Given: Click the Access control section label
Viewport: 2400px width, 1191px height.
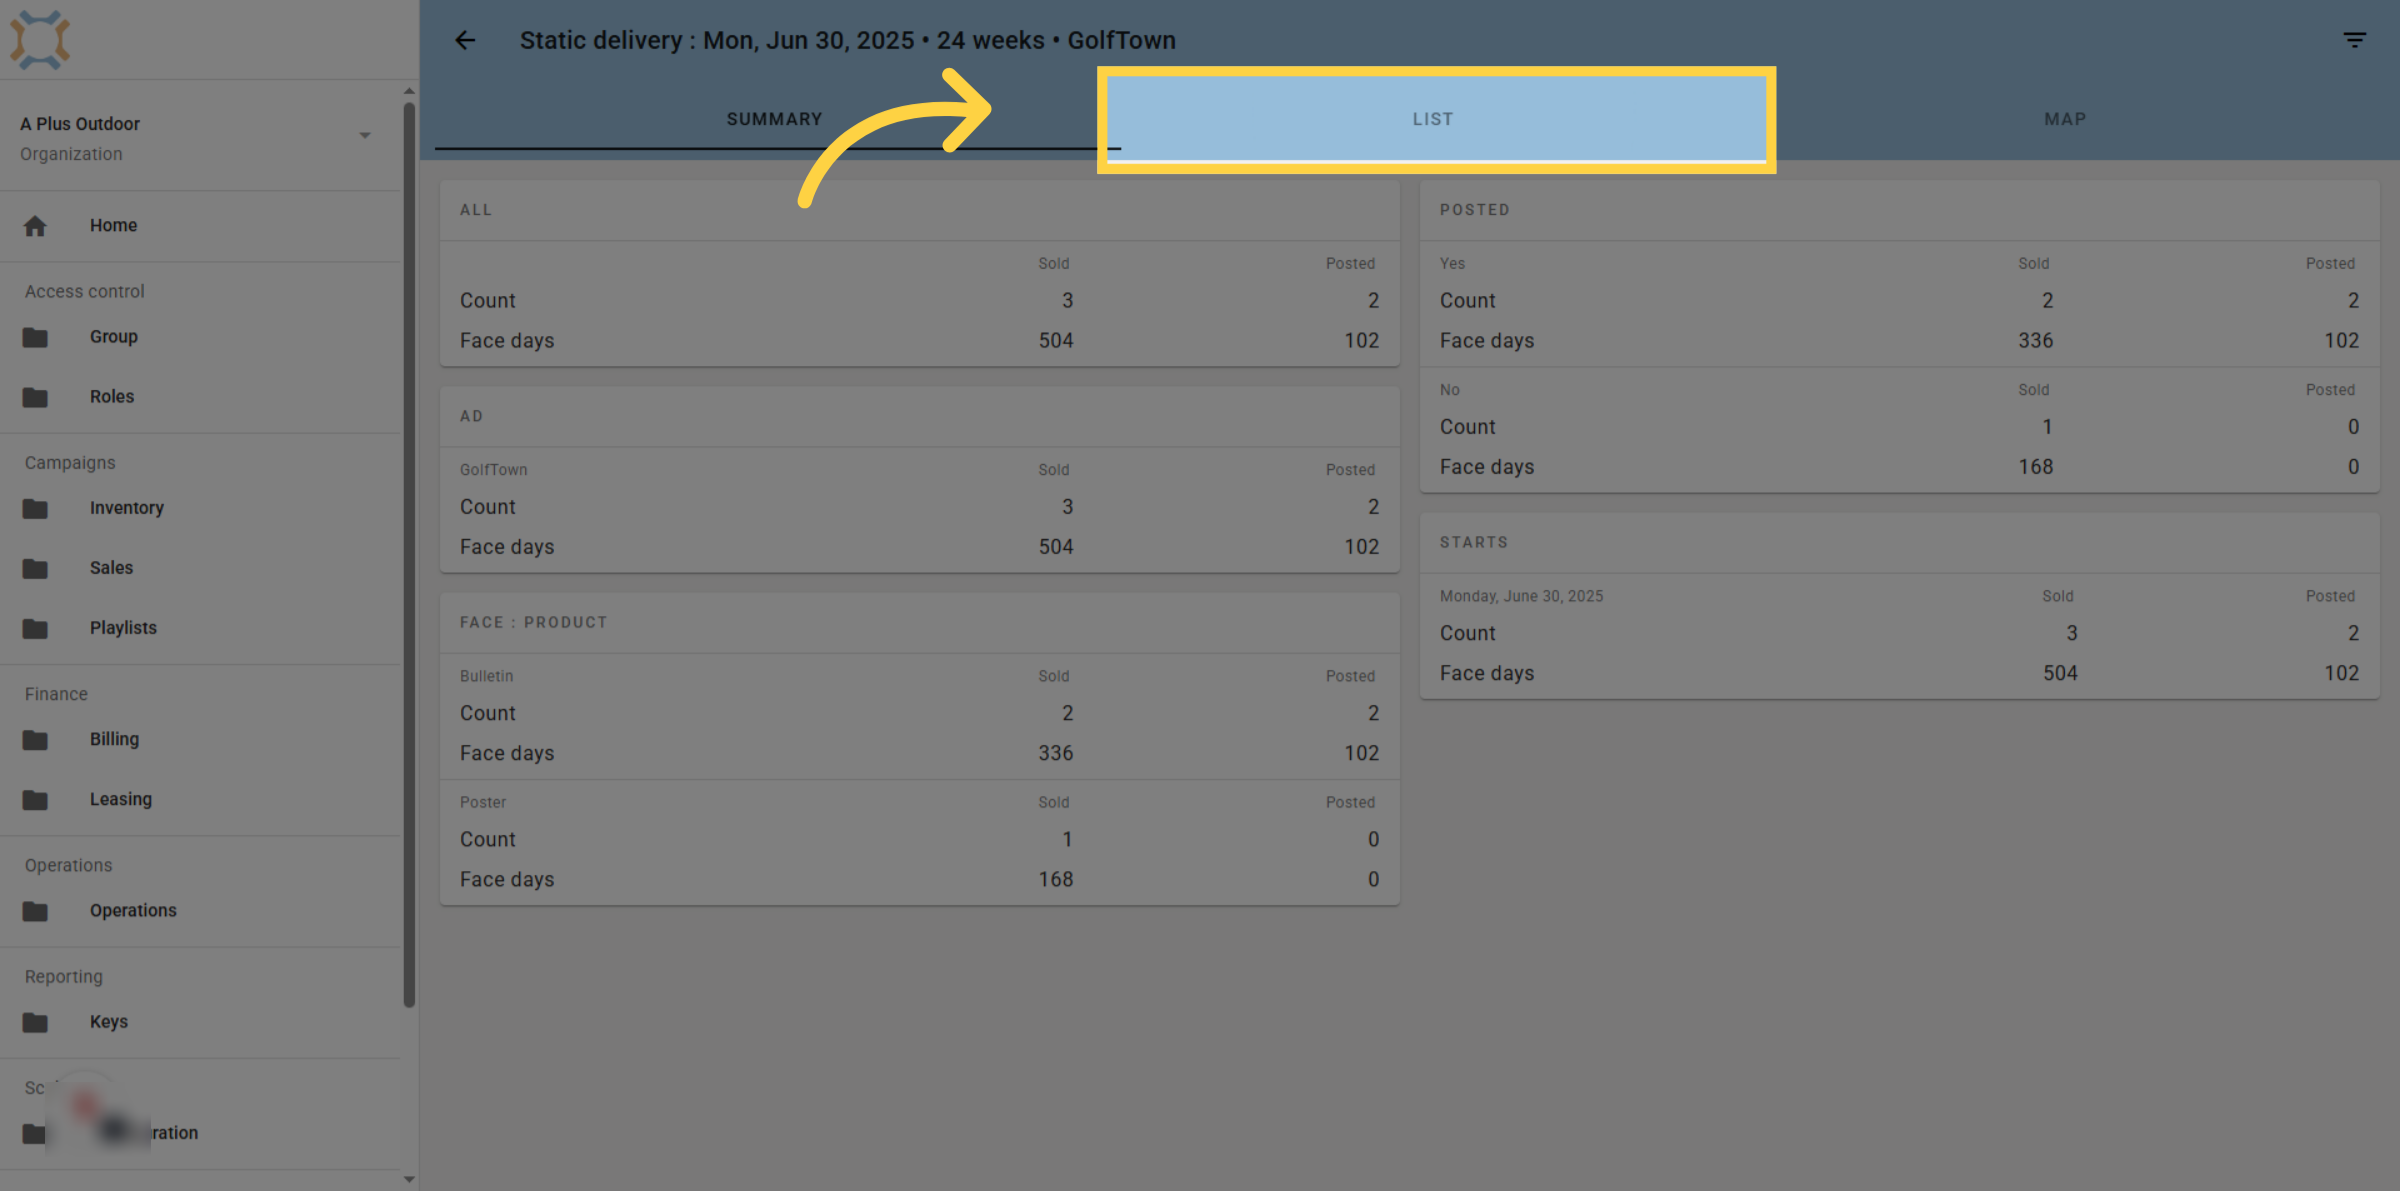Looking at the screenshot, I should pyautogui.click(x=84, y=291).
